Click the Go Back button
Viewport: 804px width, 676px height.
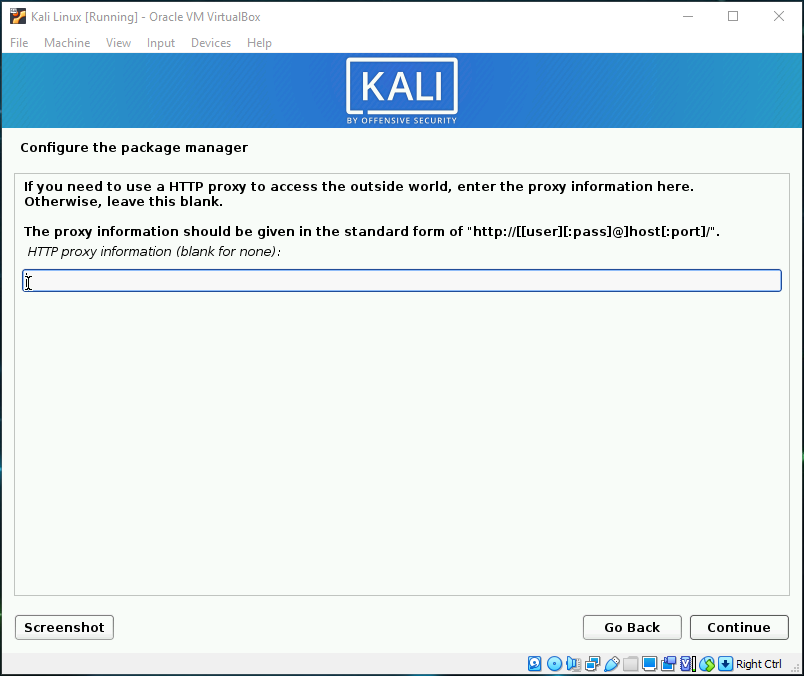[632, 627]
